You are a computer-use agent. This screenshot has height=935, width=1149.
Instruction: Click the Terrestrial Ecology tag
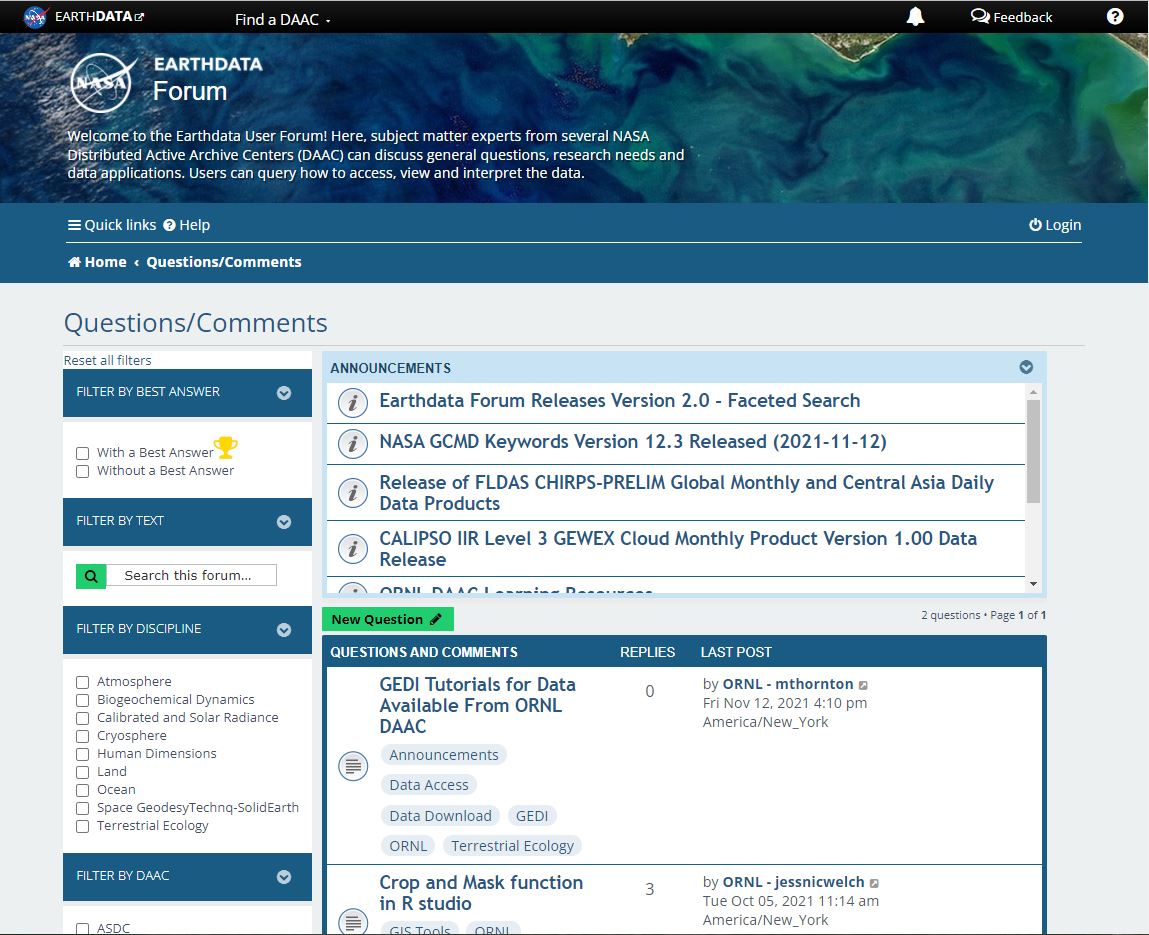pos(512,846)
